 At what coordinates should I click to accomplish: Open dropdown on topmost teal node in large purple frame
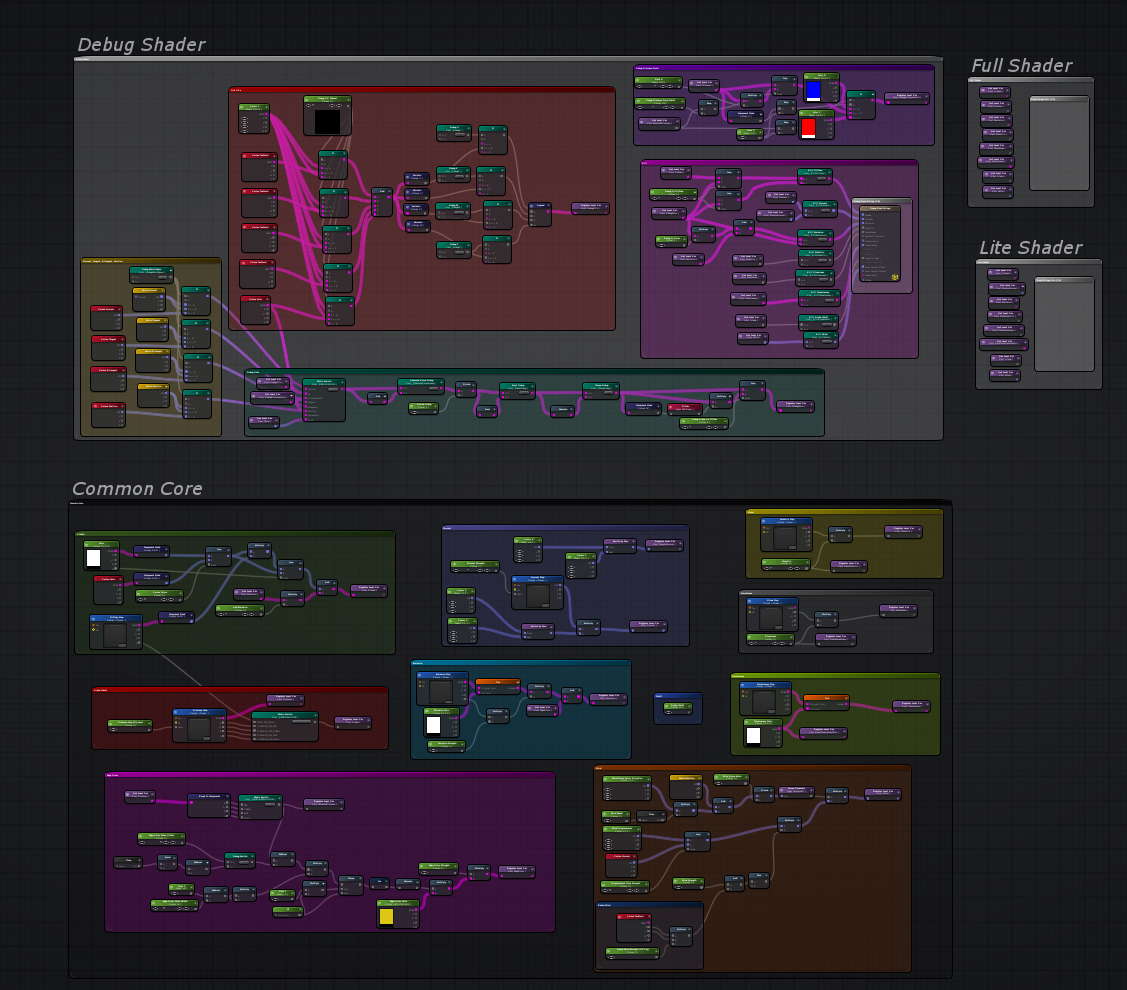820,180
